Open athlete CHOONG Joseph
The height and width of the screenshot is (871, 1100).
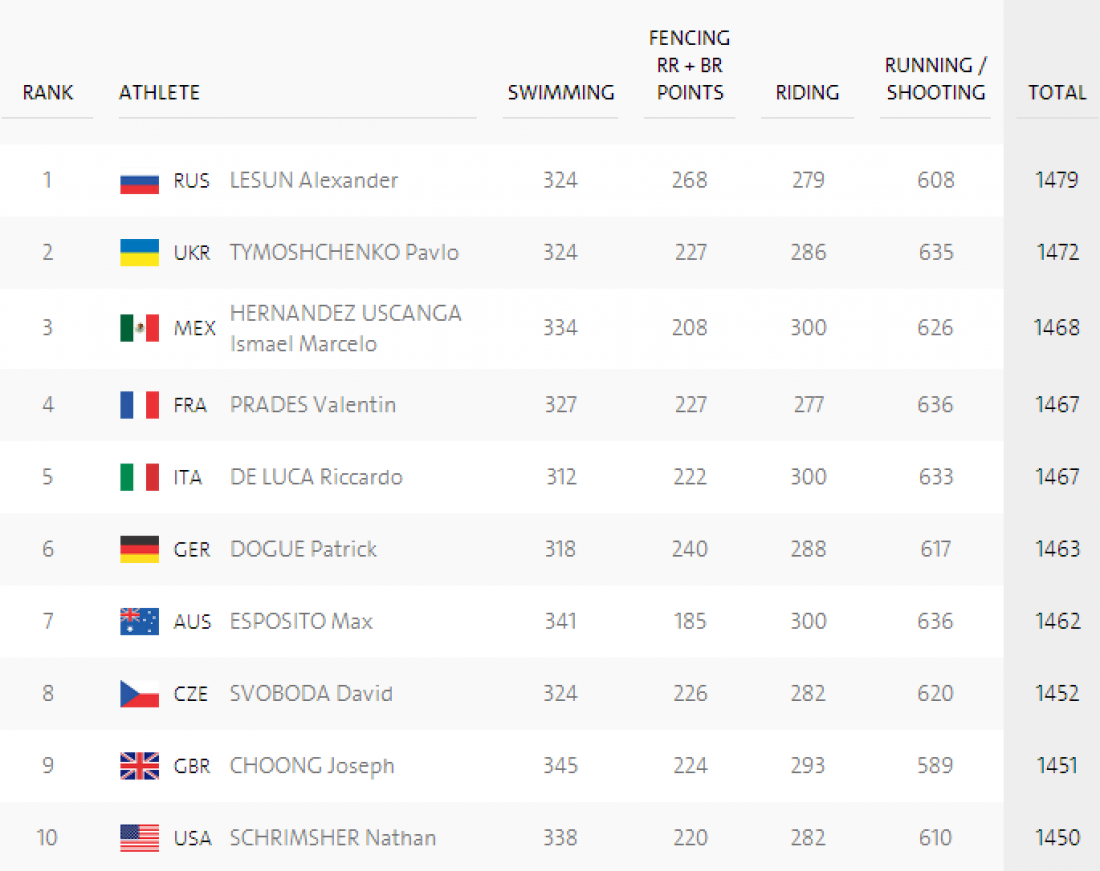pyautogui.click(x=312, y=766)
